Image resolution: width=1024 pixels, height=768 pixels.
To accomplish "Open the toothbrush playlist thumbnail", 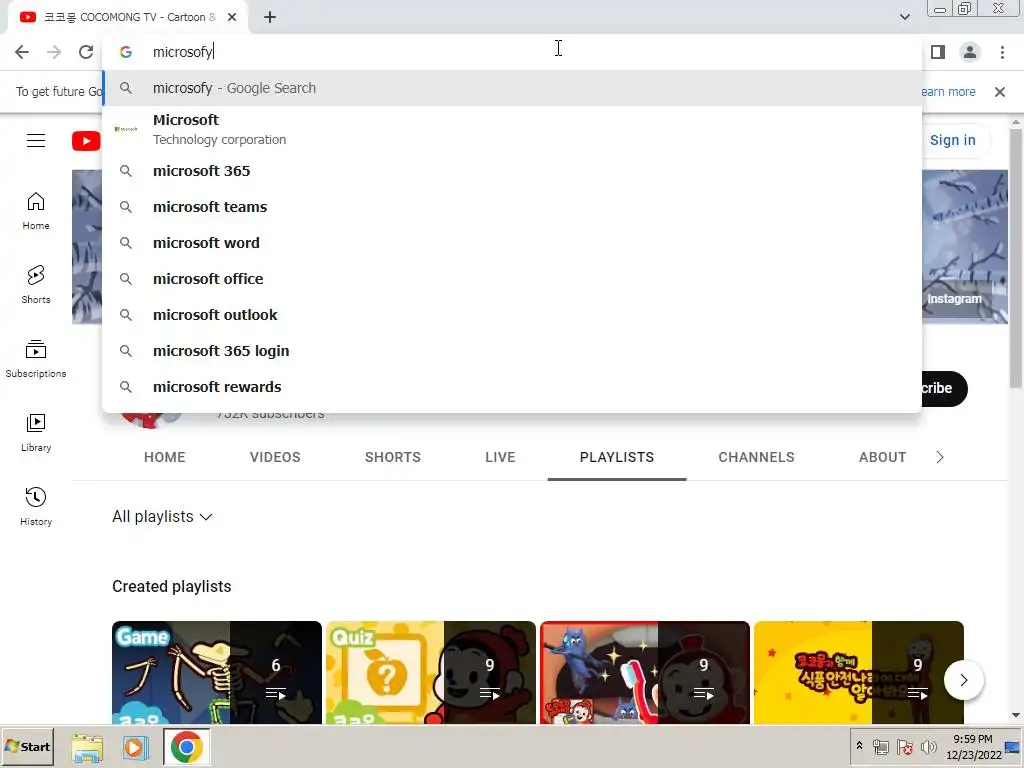I will pos(645,672).
